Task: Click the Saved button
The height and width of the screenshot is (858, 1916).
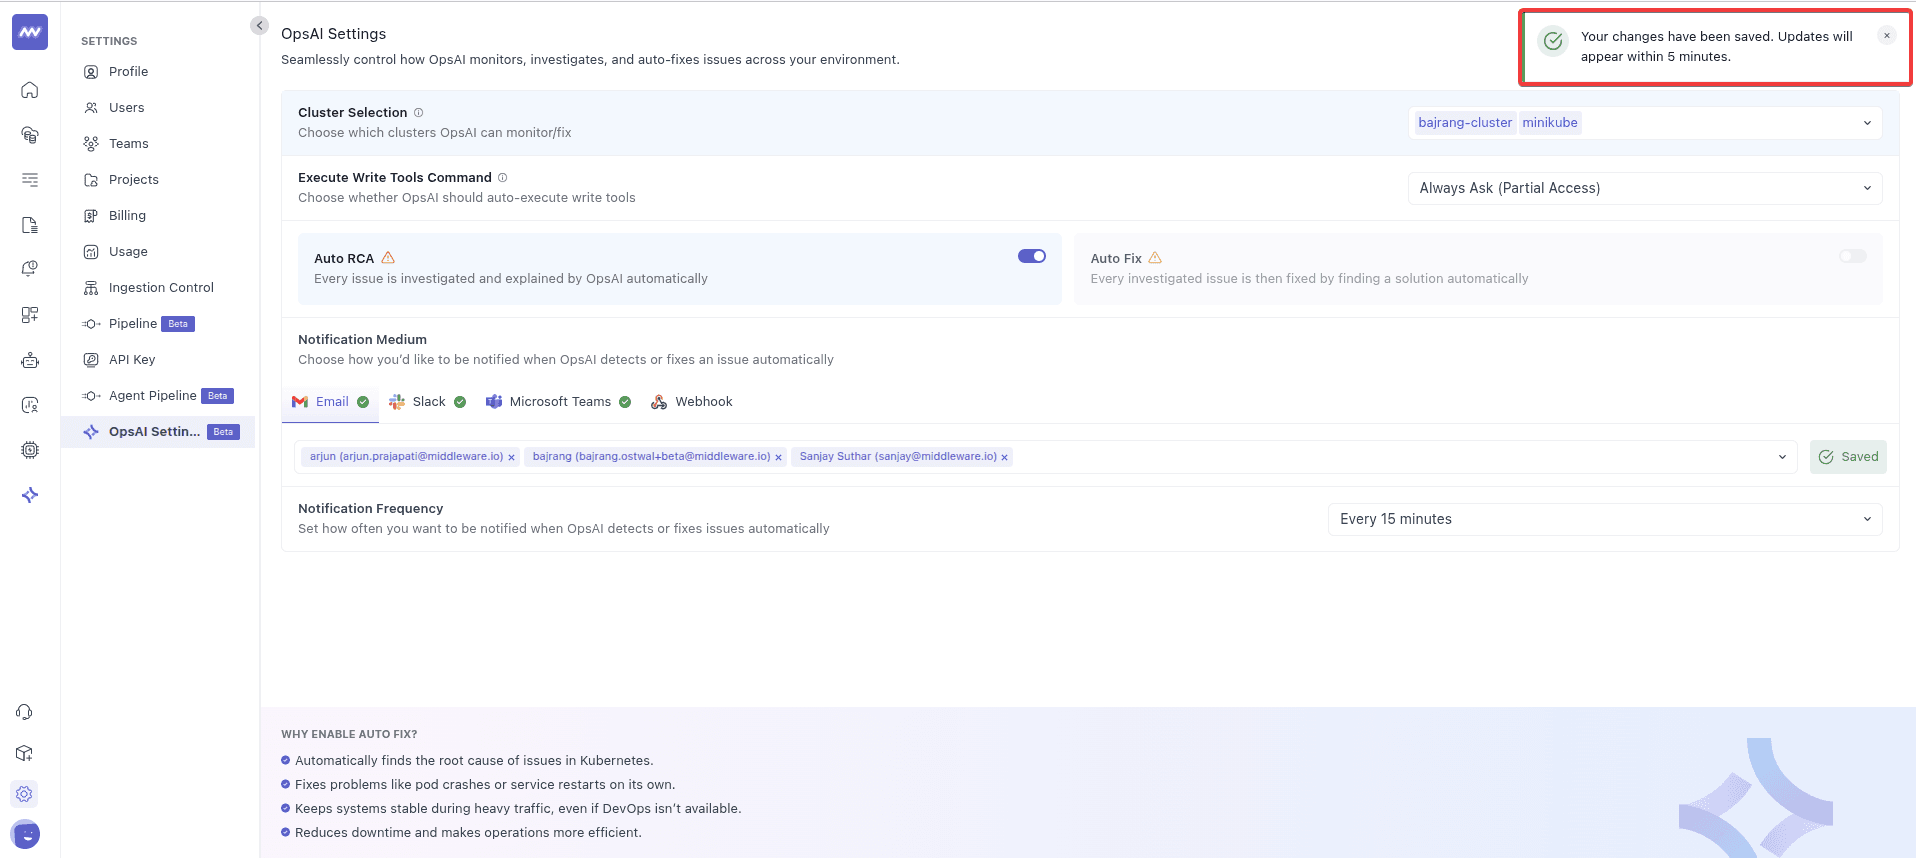Action: 1847,457
